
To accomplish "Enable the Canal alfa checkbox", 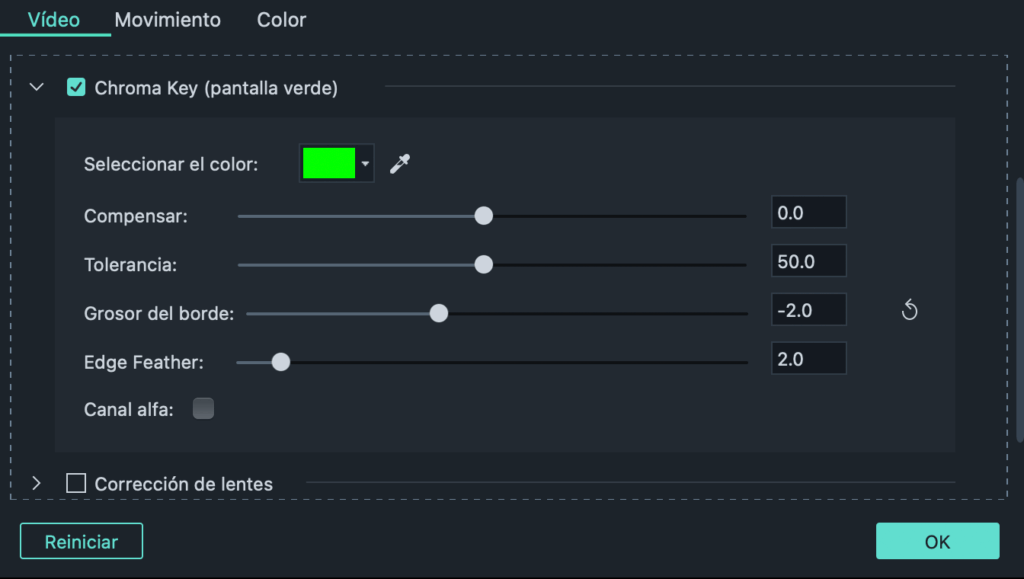I will tap(203, 407).
